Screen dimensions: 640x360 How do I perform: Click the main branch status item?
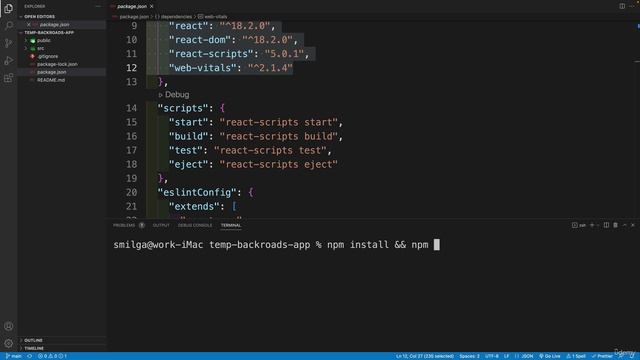point(14,356)
